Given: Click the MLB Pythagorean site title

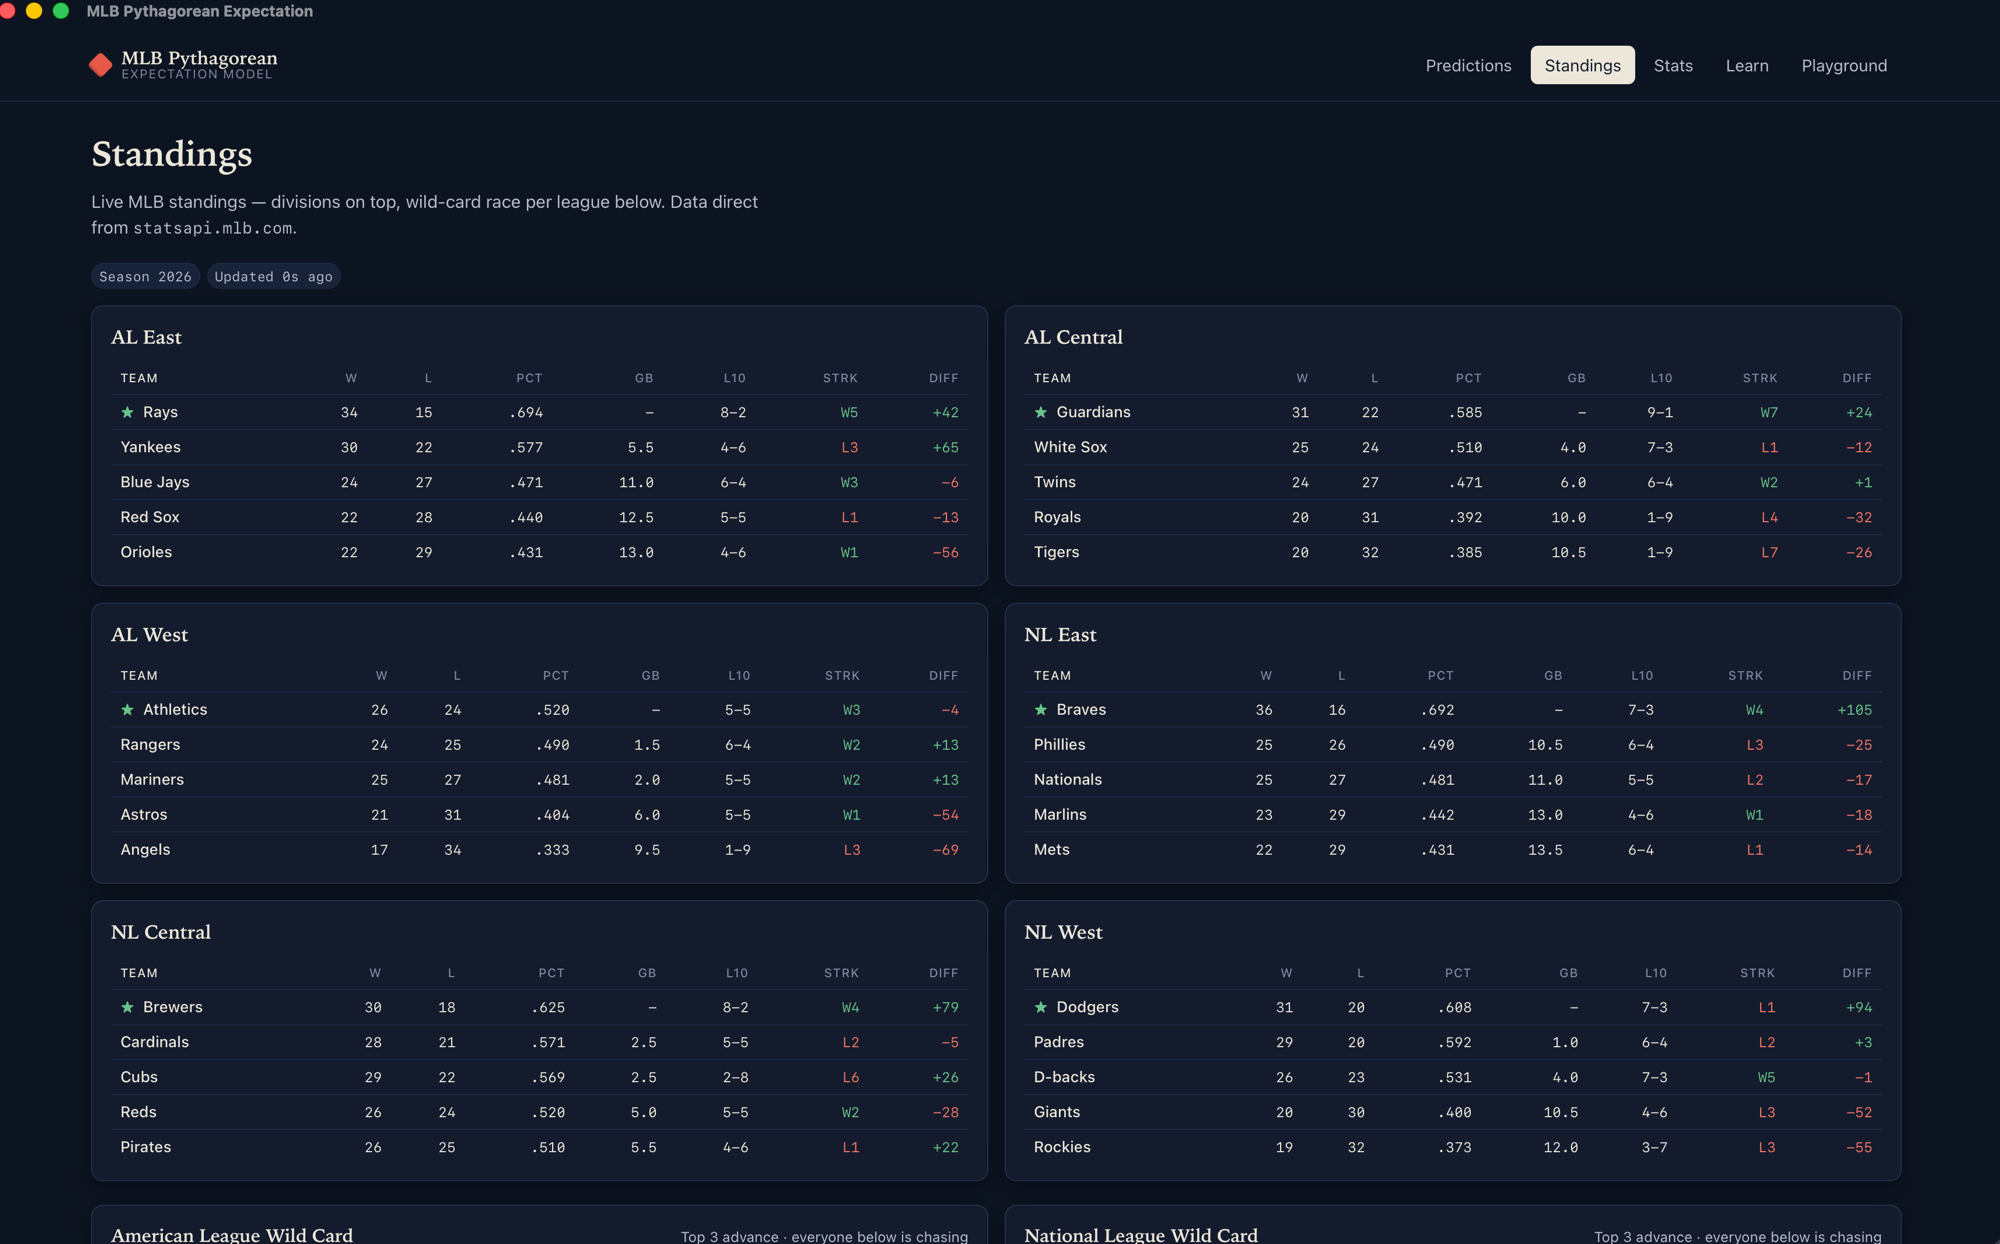Looking at the screenshot, I should point(199,58).
